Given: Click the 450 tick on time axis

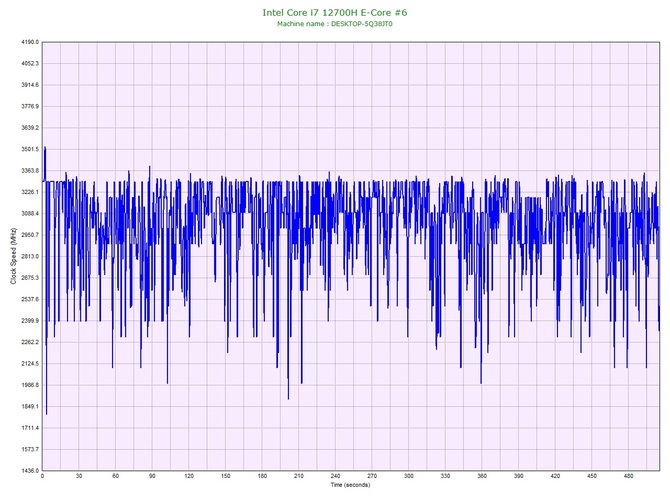Looking at the screenshot, I should (592, 476).
